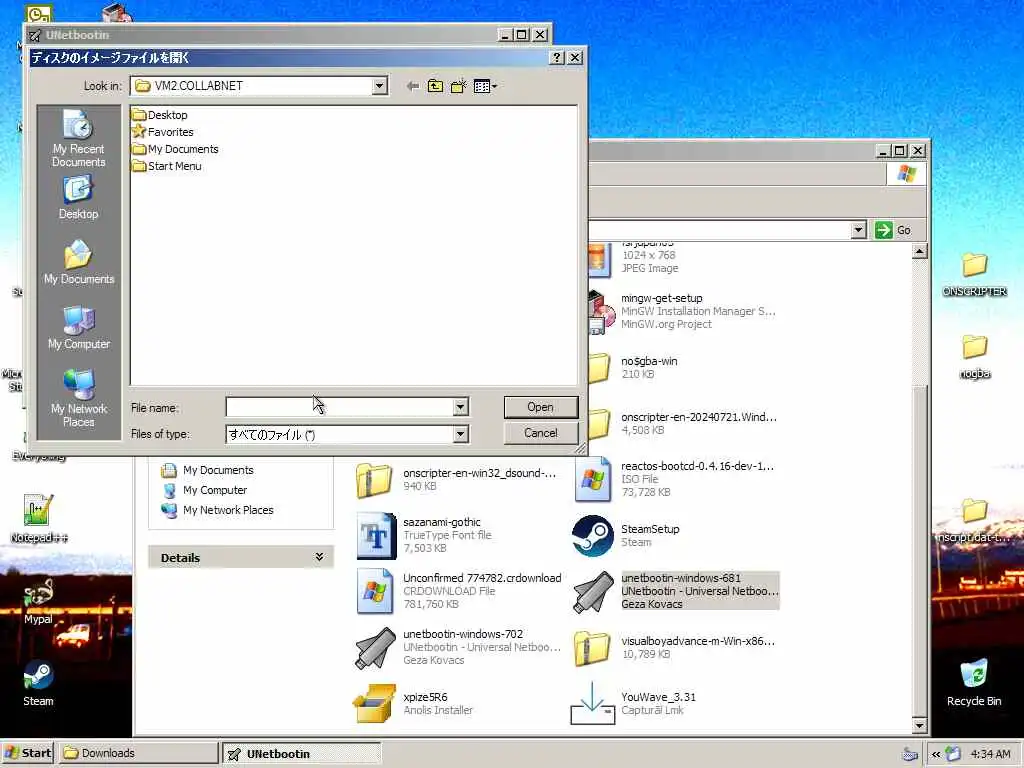The height and width of the screenshot is (768, 1024).
Task: Select visualboyadvance-m-Win-x86 zip icon
Action: point(592,648)
